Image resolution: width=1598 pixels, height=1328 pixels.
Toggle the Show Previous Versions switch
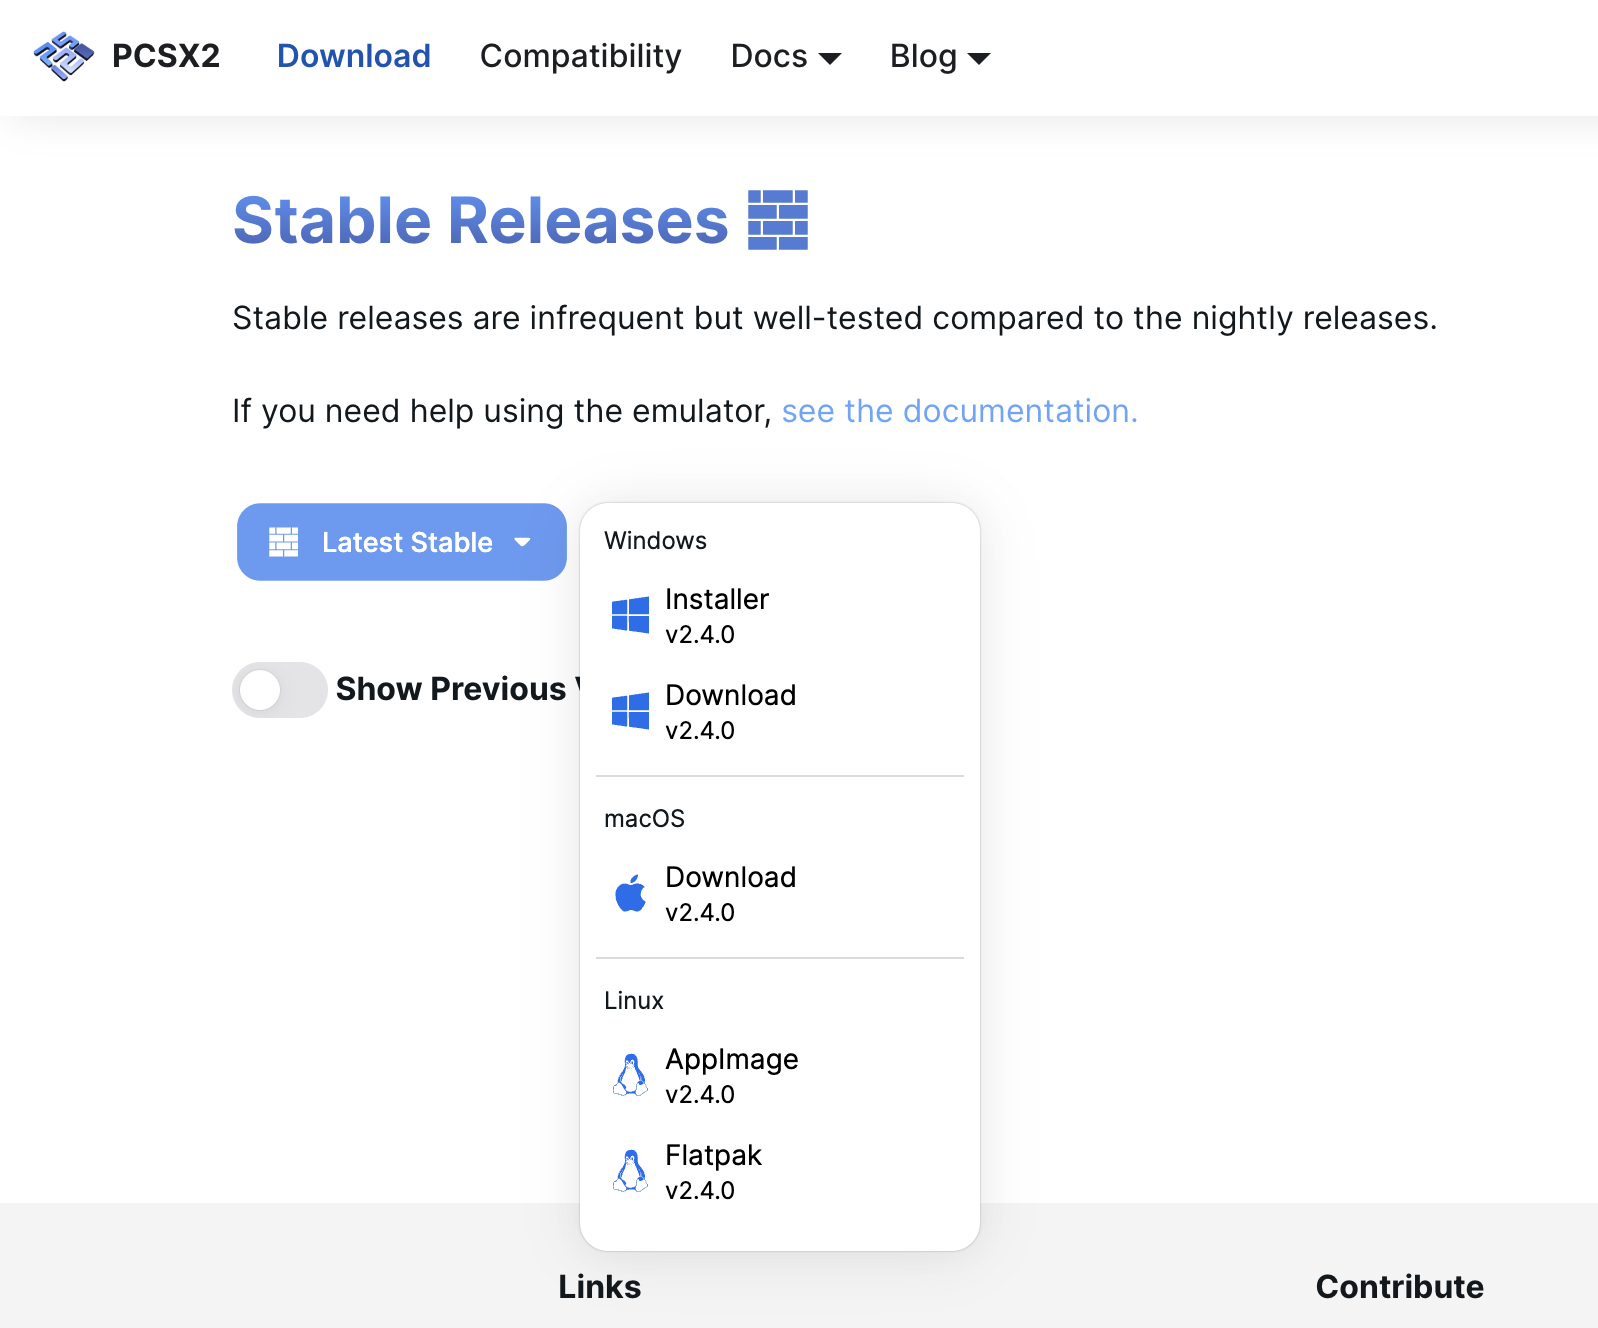(x=280, y=689)
